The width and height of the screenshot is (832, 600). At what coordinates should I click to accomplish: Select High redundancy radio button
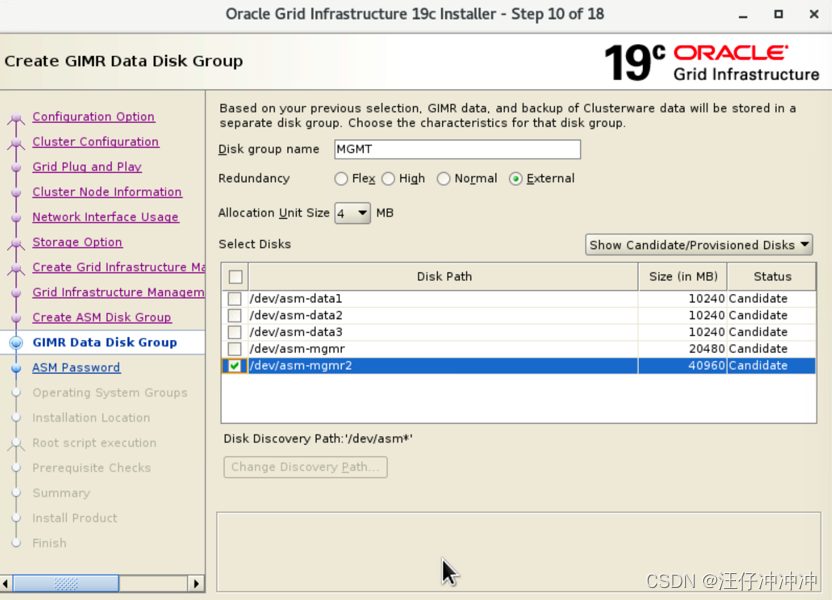click(x=388, y=179)
